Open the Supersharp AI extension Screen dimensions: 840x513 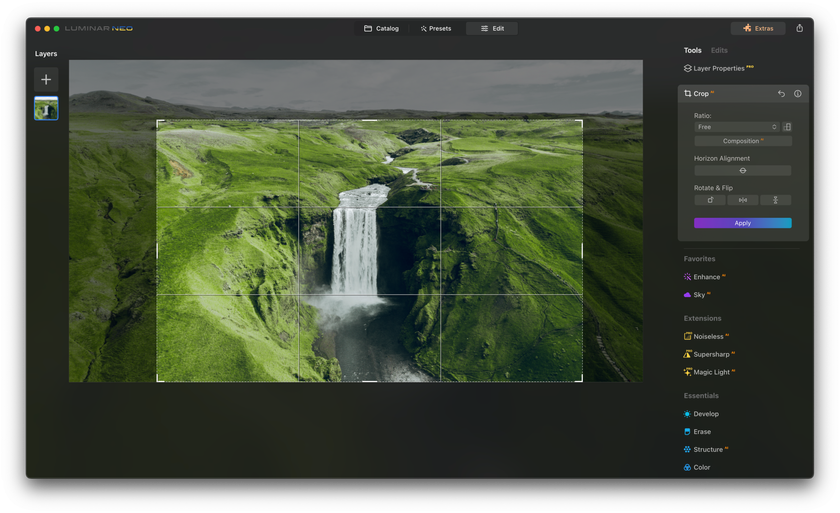coord(709,354)
